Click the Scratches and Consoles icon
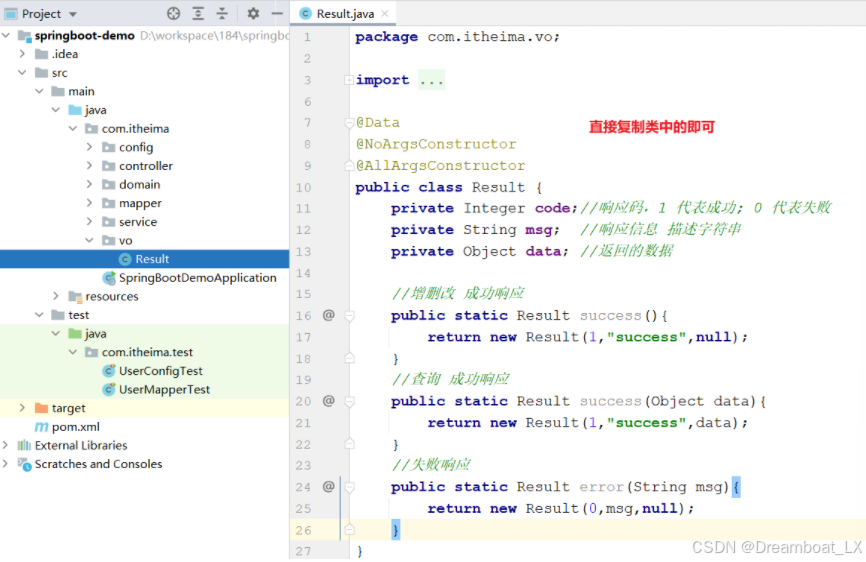 point(24,464)
